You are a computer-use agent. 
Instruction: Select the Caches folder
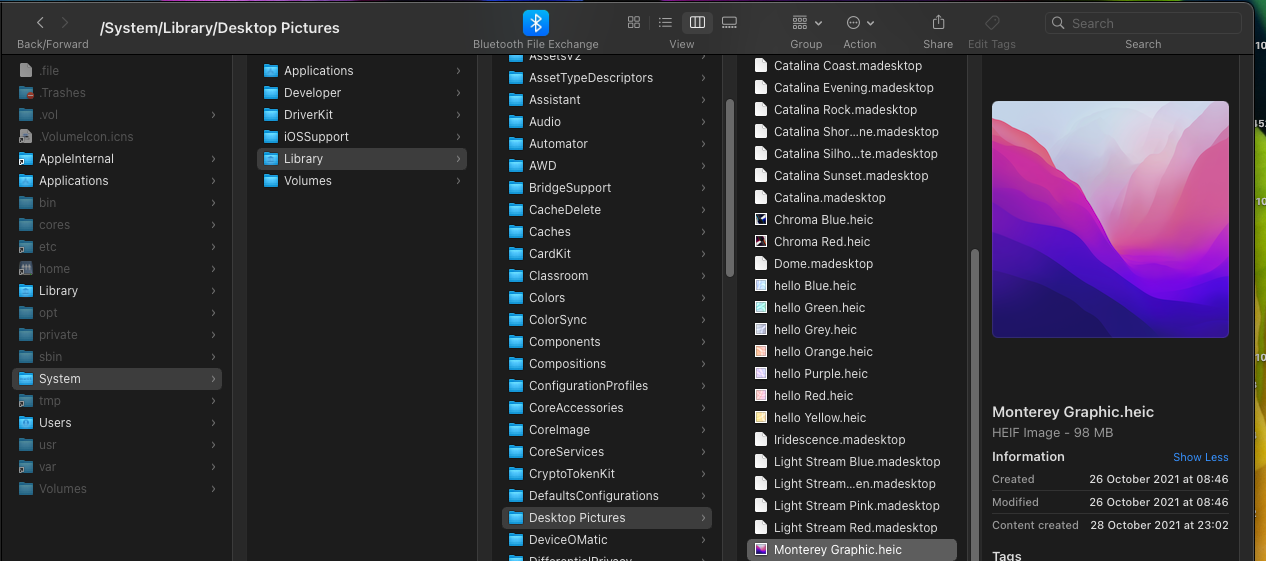[607, 232]
